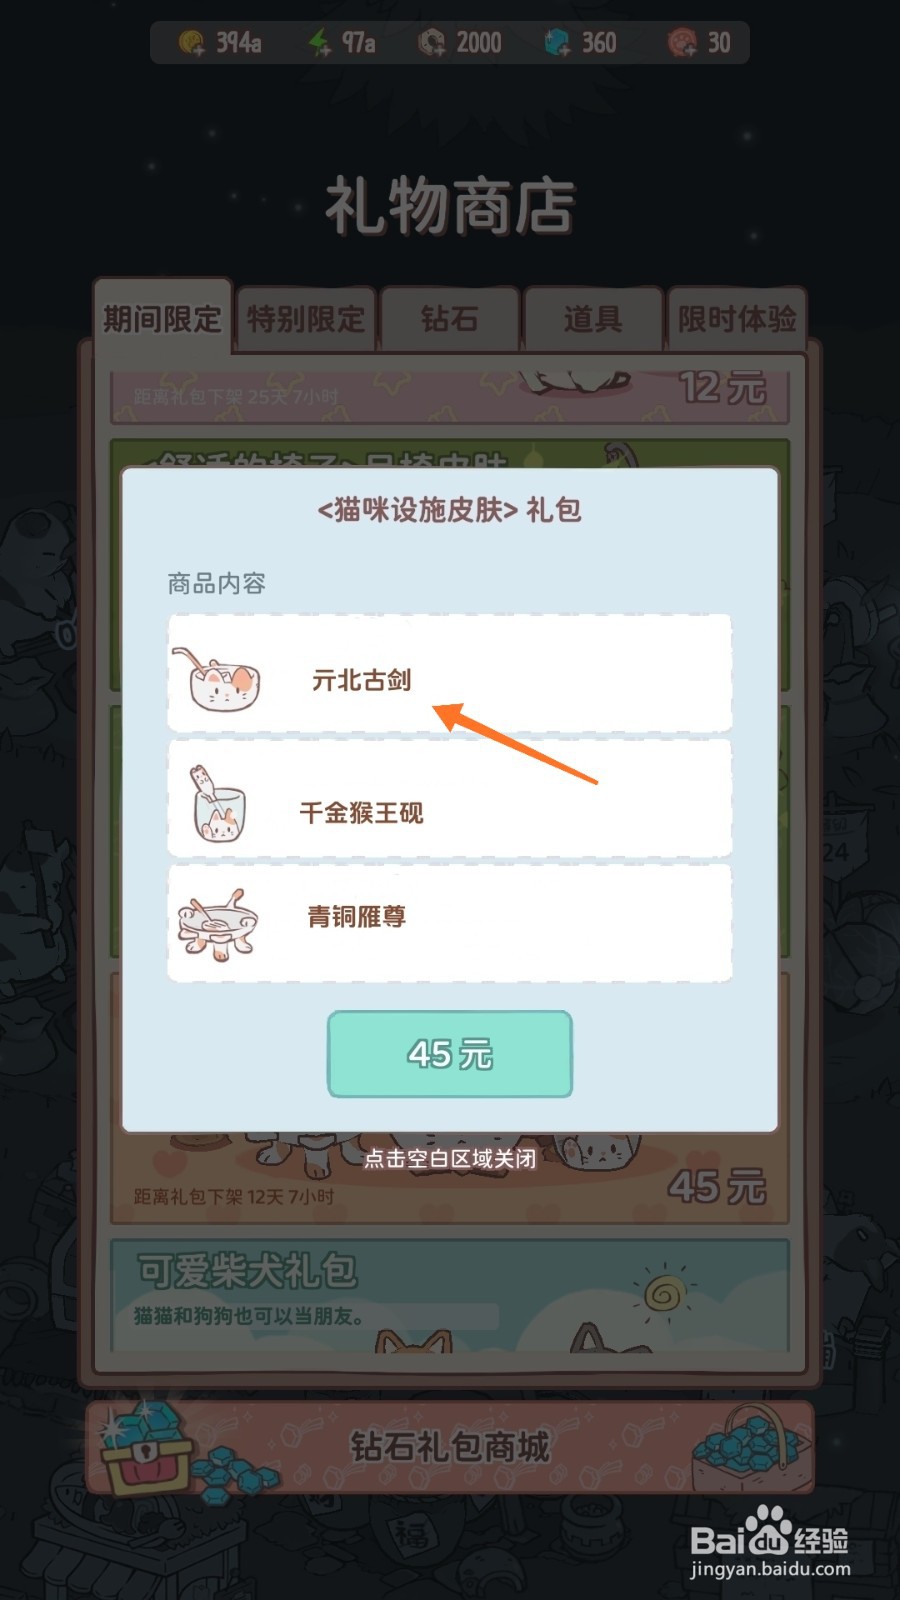Open the treasure chest icon on banner
Screen dimensions: 900x1600
[147, 1447]
